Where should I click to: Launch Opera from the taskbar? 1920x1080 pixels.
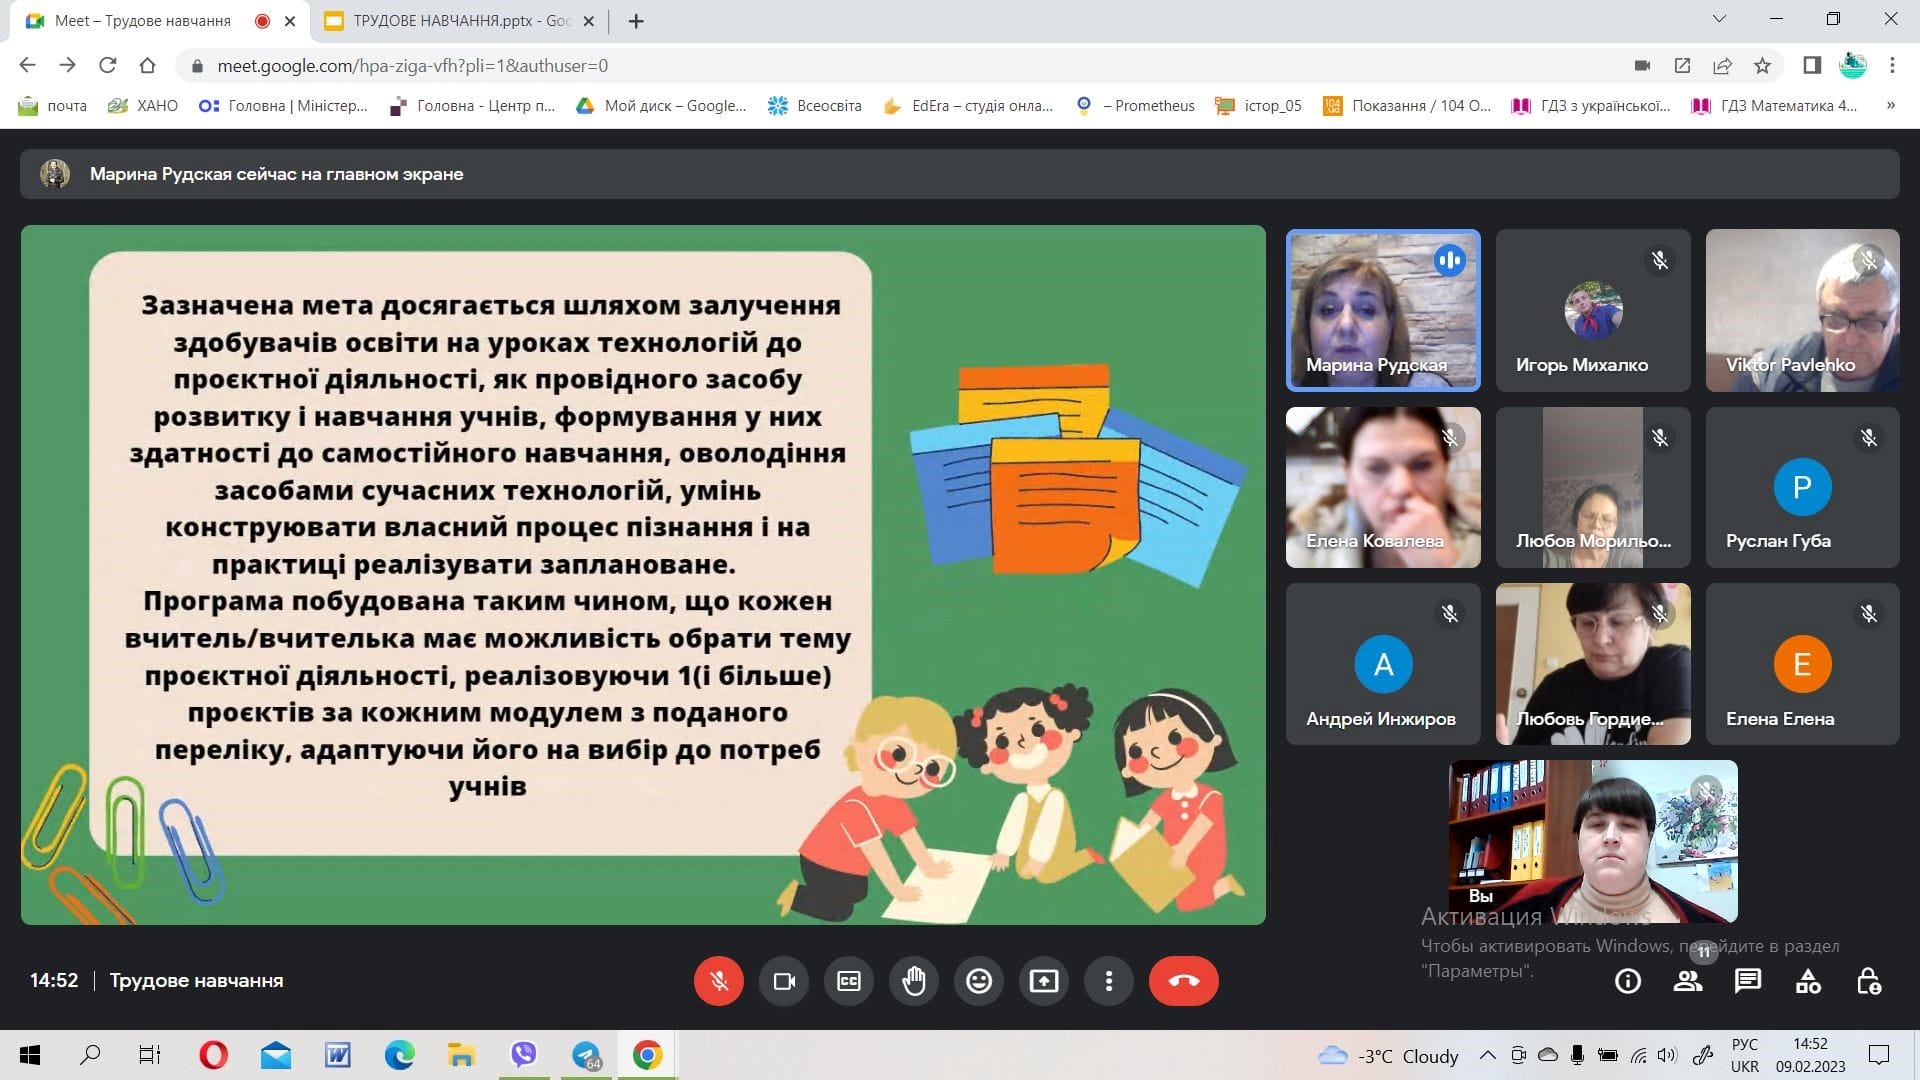[213, 1055]
